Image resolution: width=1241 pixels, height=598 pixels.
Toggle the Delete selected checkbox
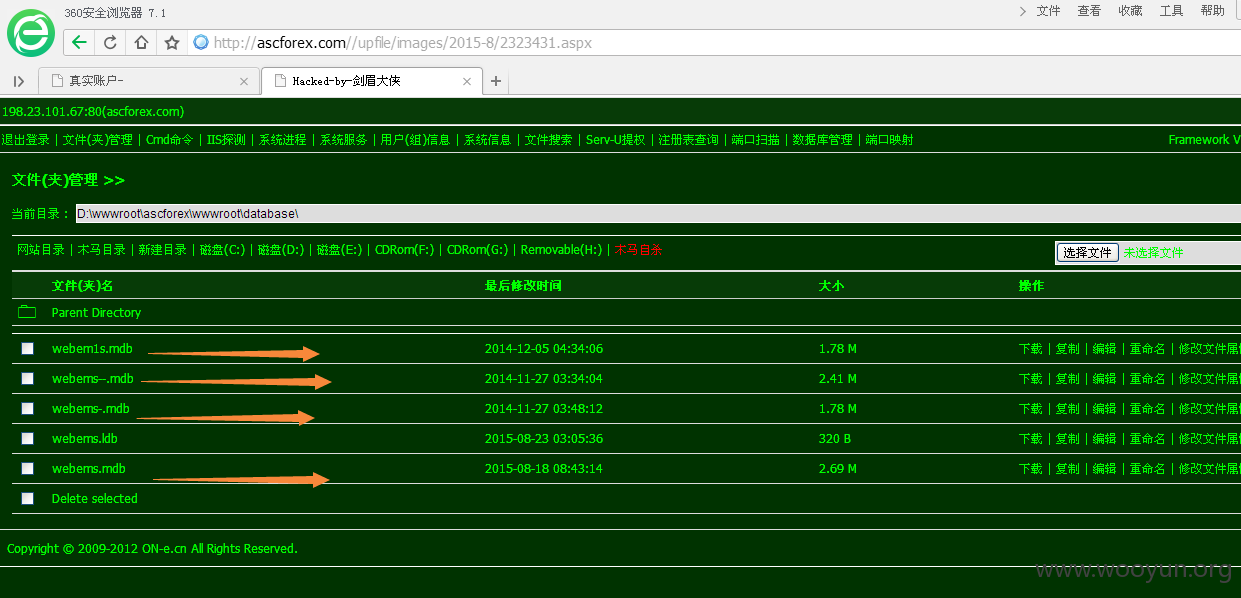(28, 498)
